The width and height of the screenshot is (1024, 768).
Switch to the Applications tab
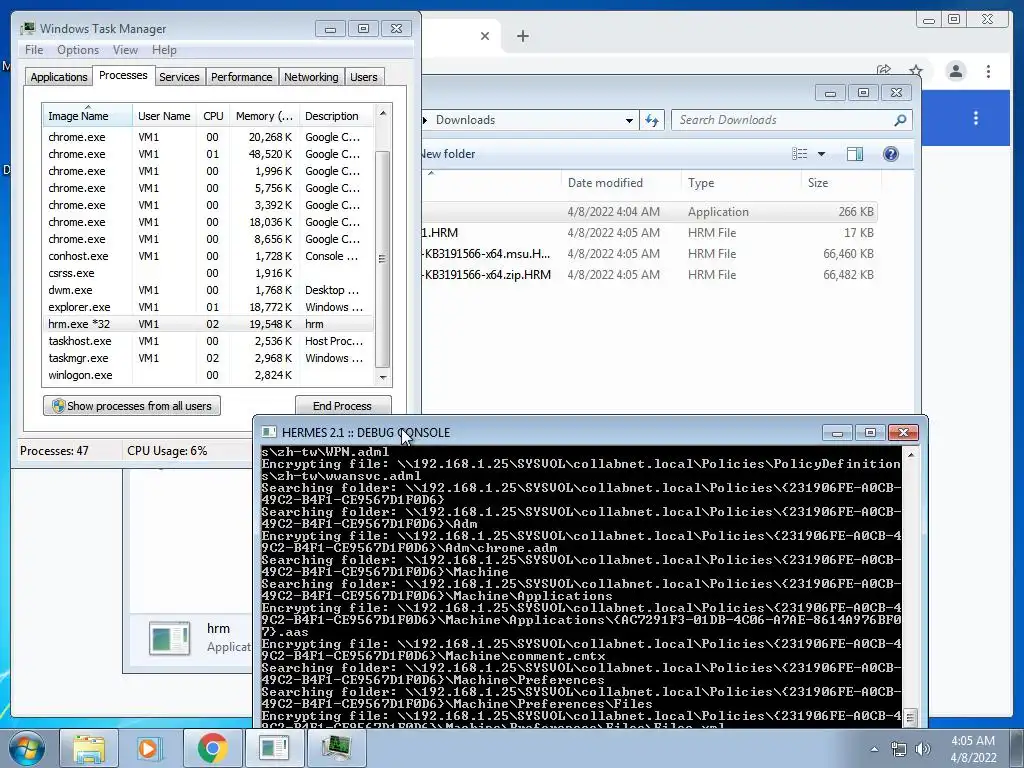[x=59, y=76]
